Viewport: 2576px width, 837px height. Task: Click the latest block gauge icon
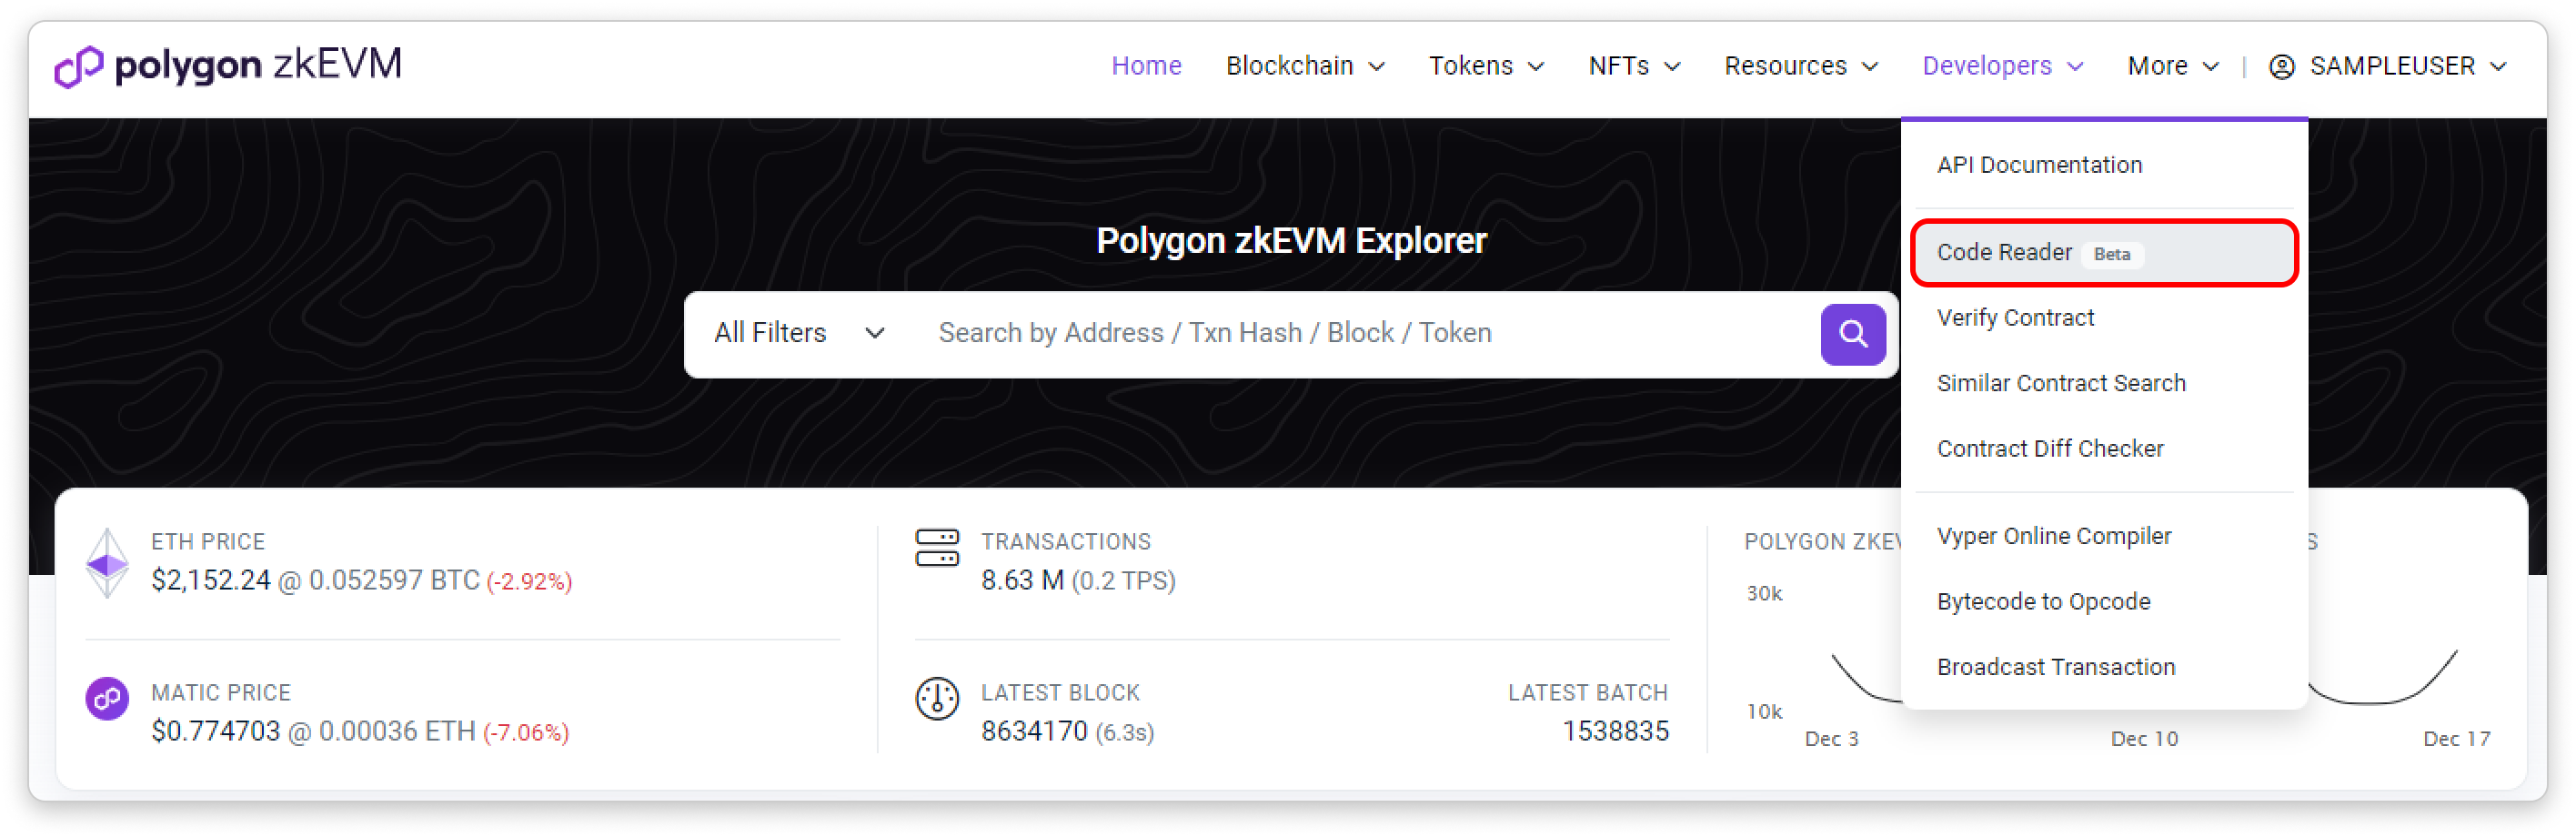[x=936, y=698]
